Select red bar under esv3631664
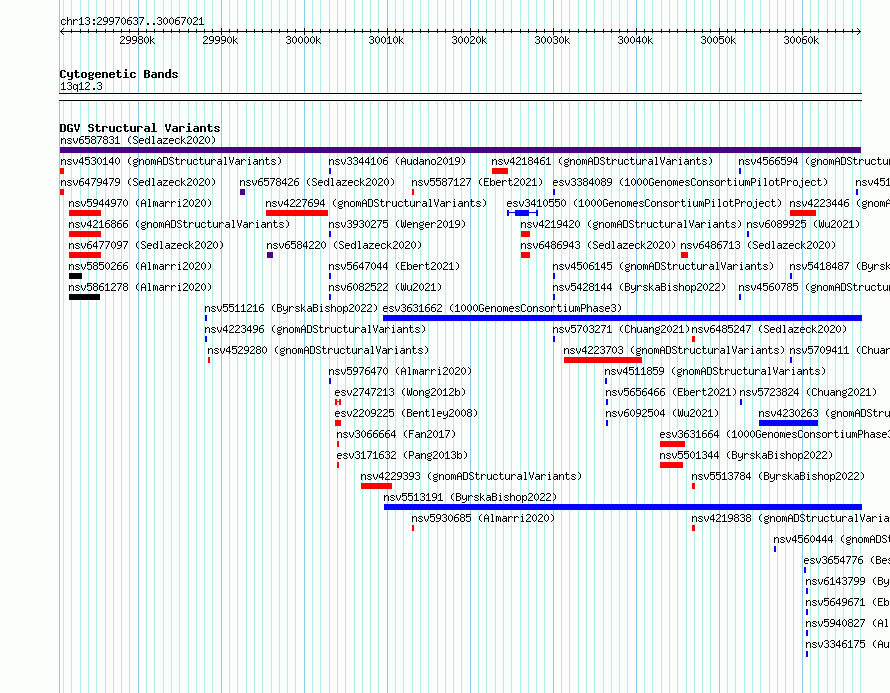The image size is (890, 693). click(x=673, y=444)
